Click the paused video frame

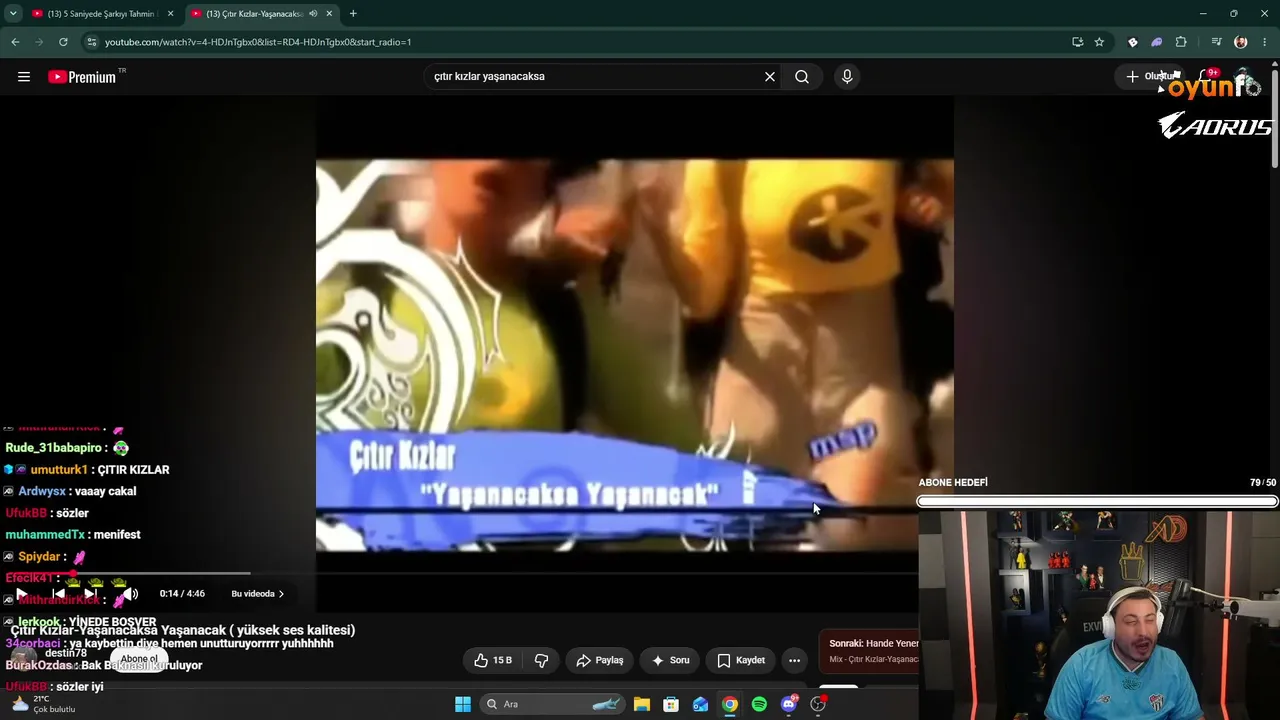635,355
